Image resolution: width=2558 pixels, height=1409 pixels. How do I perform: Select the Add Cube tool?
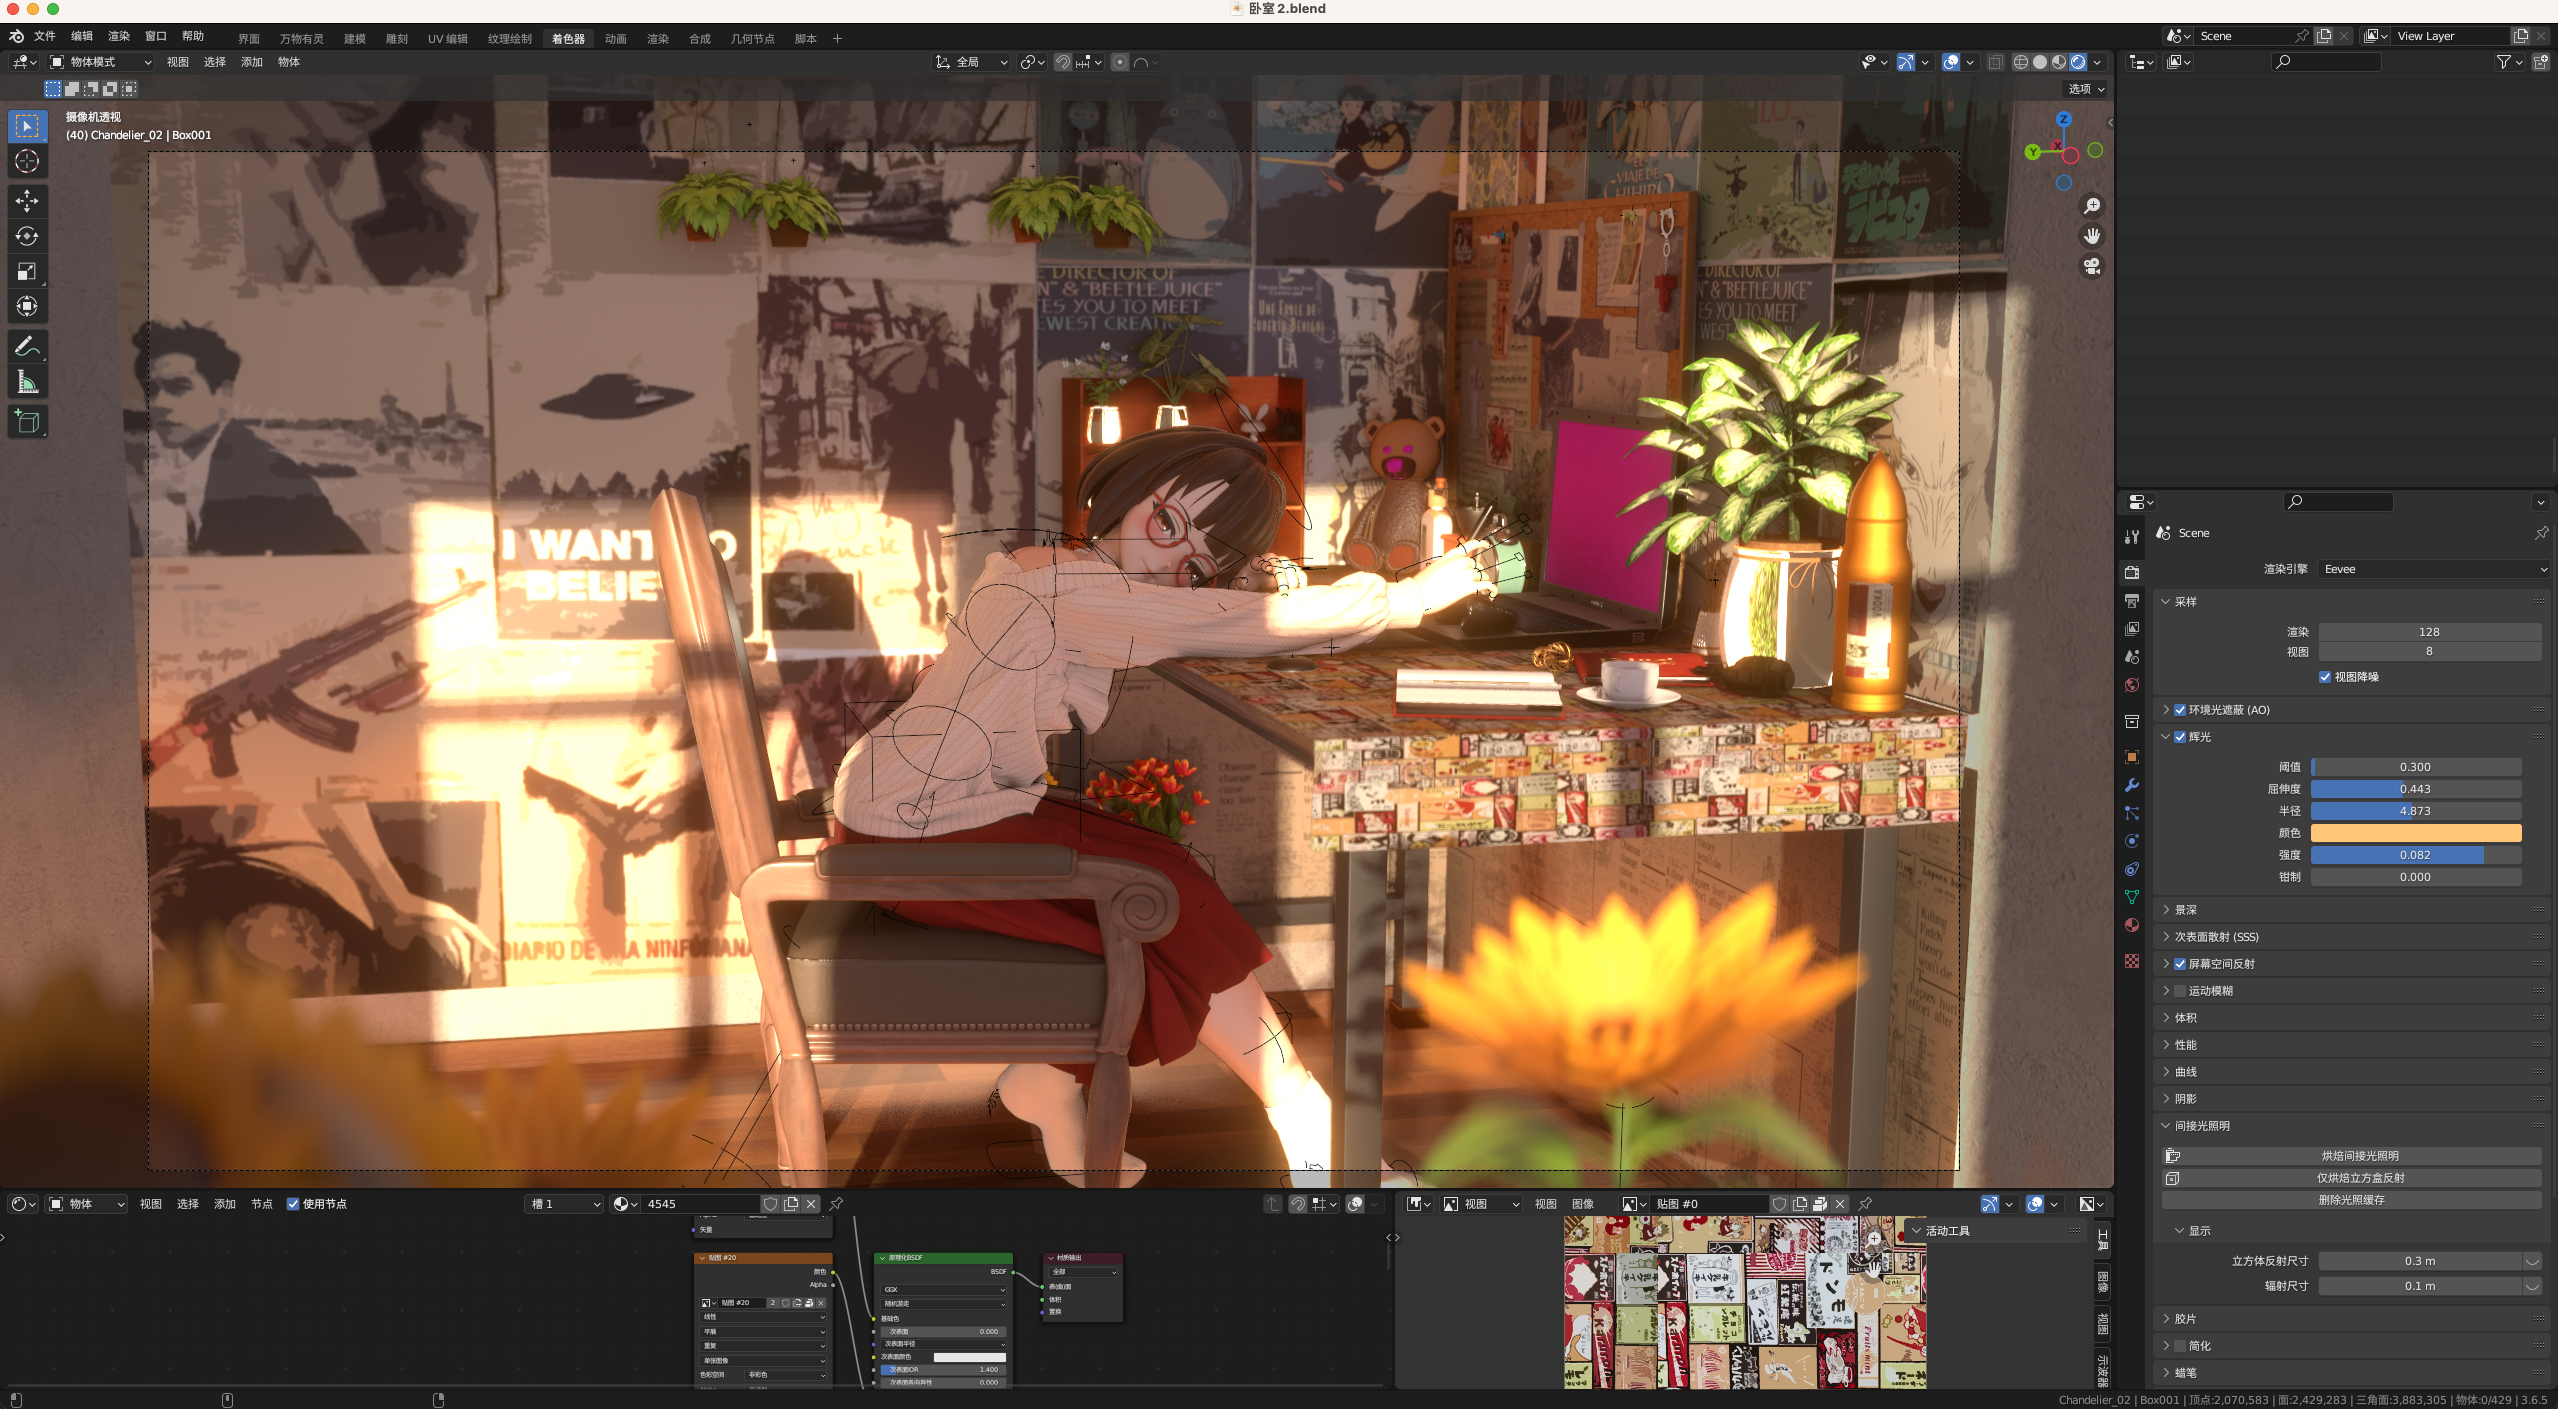click(27, 422)
